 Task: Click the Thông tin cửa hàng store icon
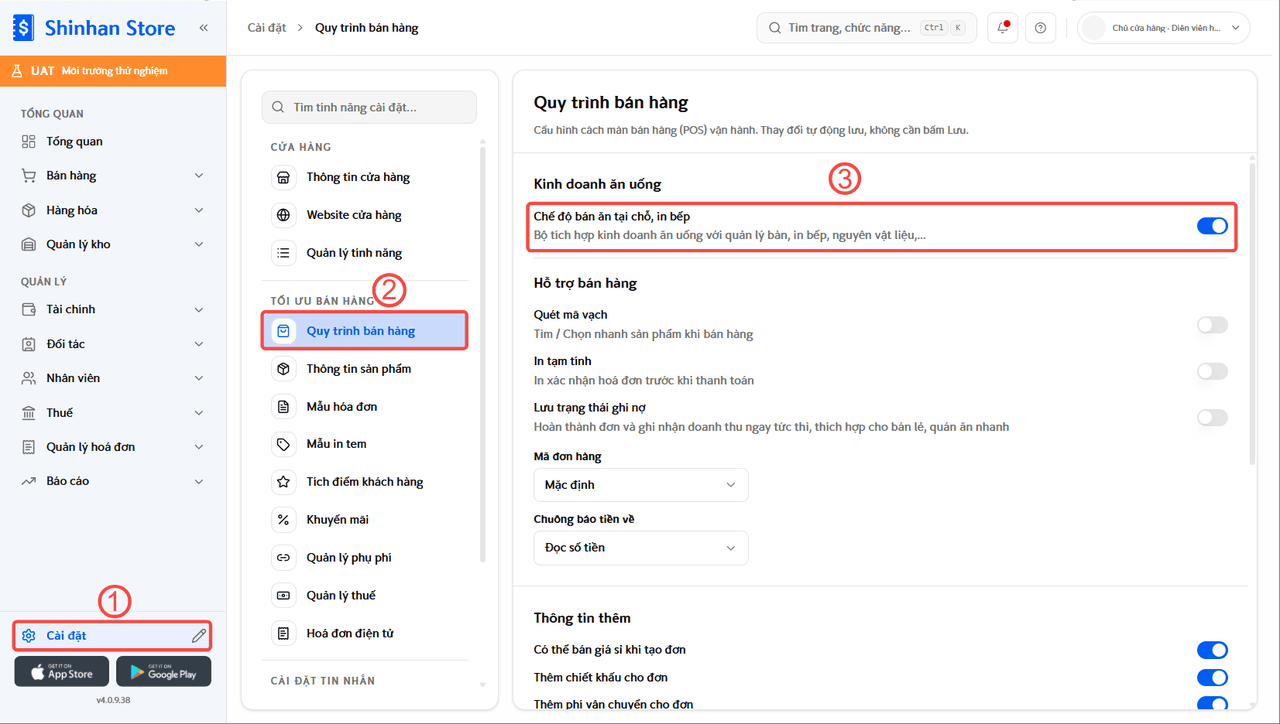pyautogui.click(x=284, y=177)
